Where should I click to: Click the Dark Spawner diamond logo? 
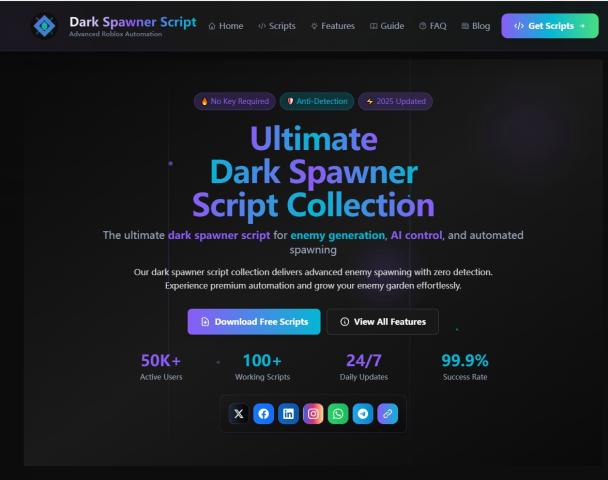click(44, 26)
